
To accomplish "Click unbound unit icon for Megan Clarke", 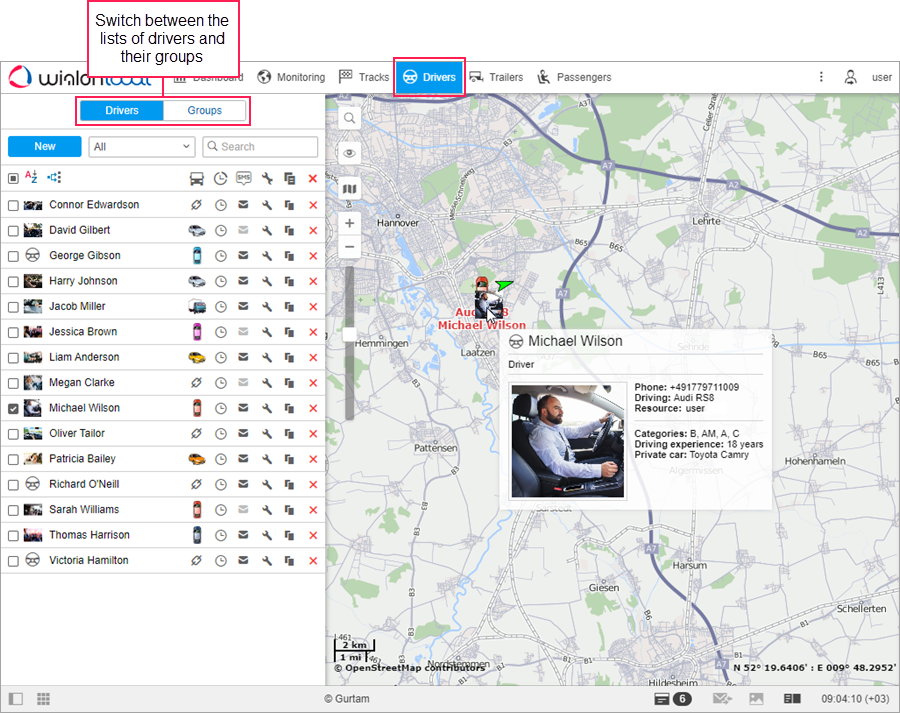I will coord(196,382).
